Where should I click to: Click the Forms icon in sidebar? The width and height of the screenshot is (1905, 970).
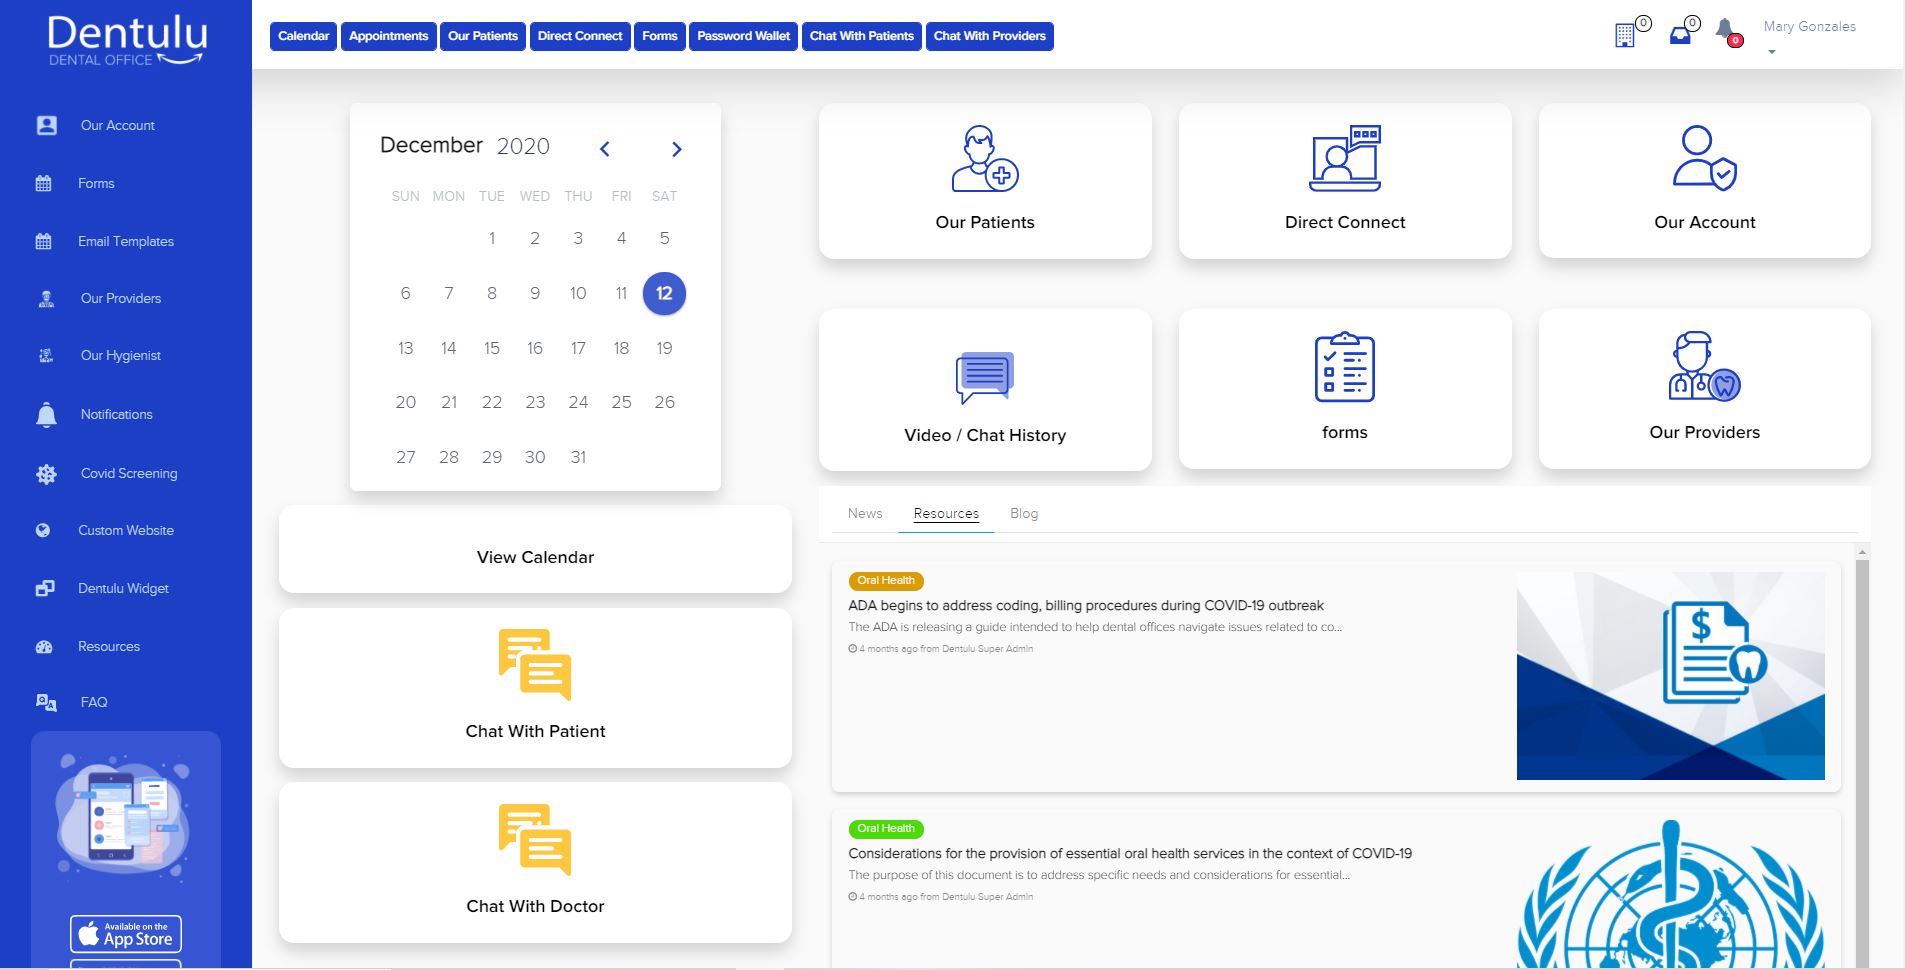43,183
